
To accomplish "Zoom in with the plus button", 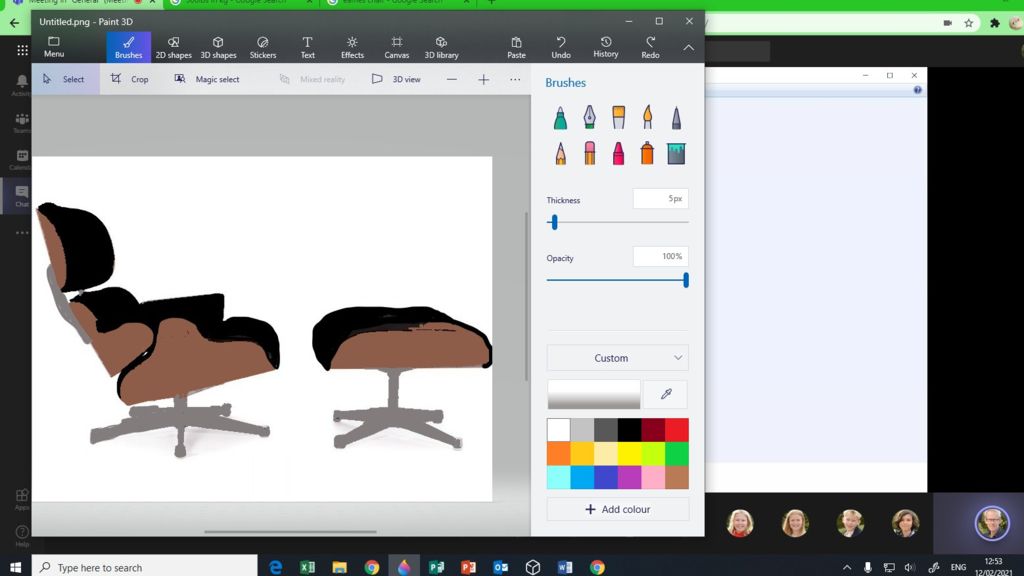I will [483, 80].
